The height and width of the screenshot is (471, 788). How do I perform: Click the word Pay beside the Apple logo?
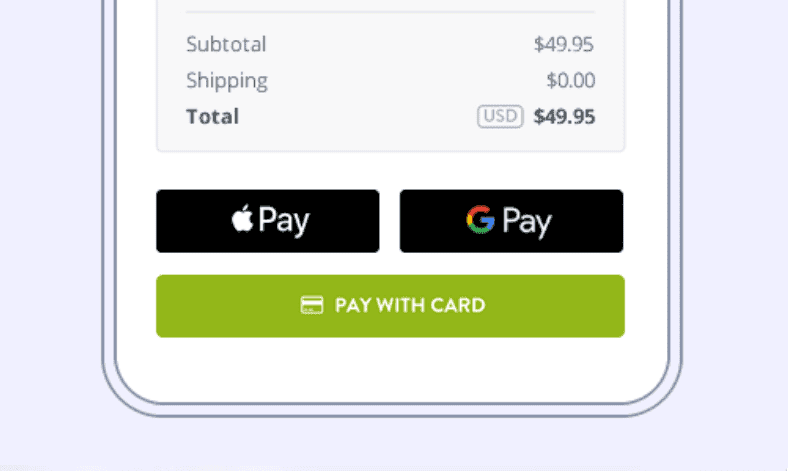284,221
